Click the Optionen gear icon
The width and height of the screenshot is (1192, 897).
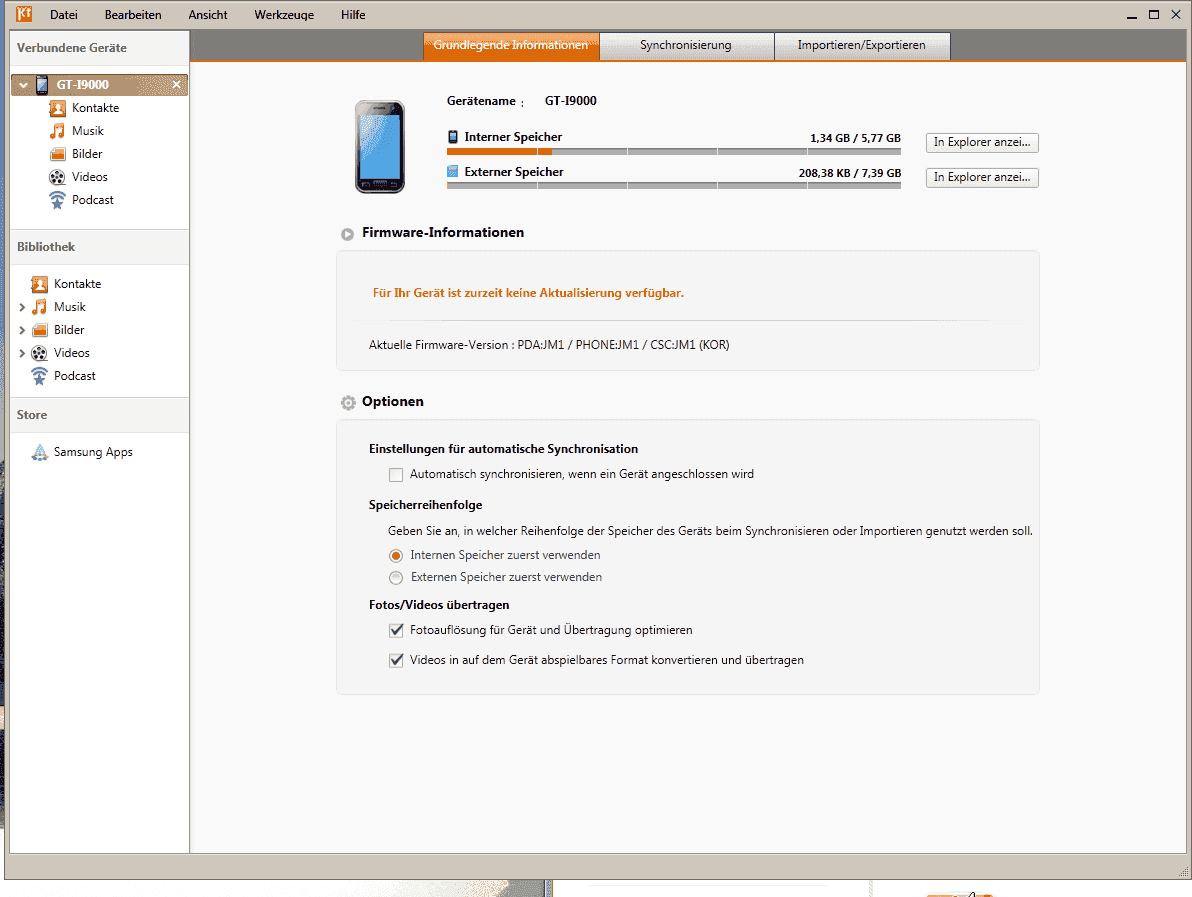(x=348, y=402)
